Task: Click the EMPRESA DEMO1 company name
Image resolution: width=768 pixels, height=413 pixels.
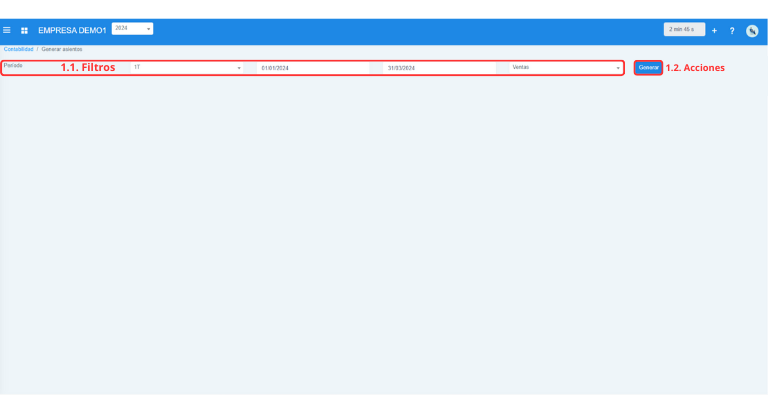Action: coord(72,30)
